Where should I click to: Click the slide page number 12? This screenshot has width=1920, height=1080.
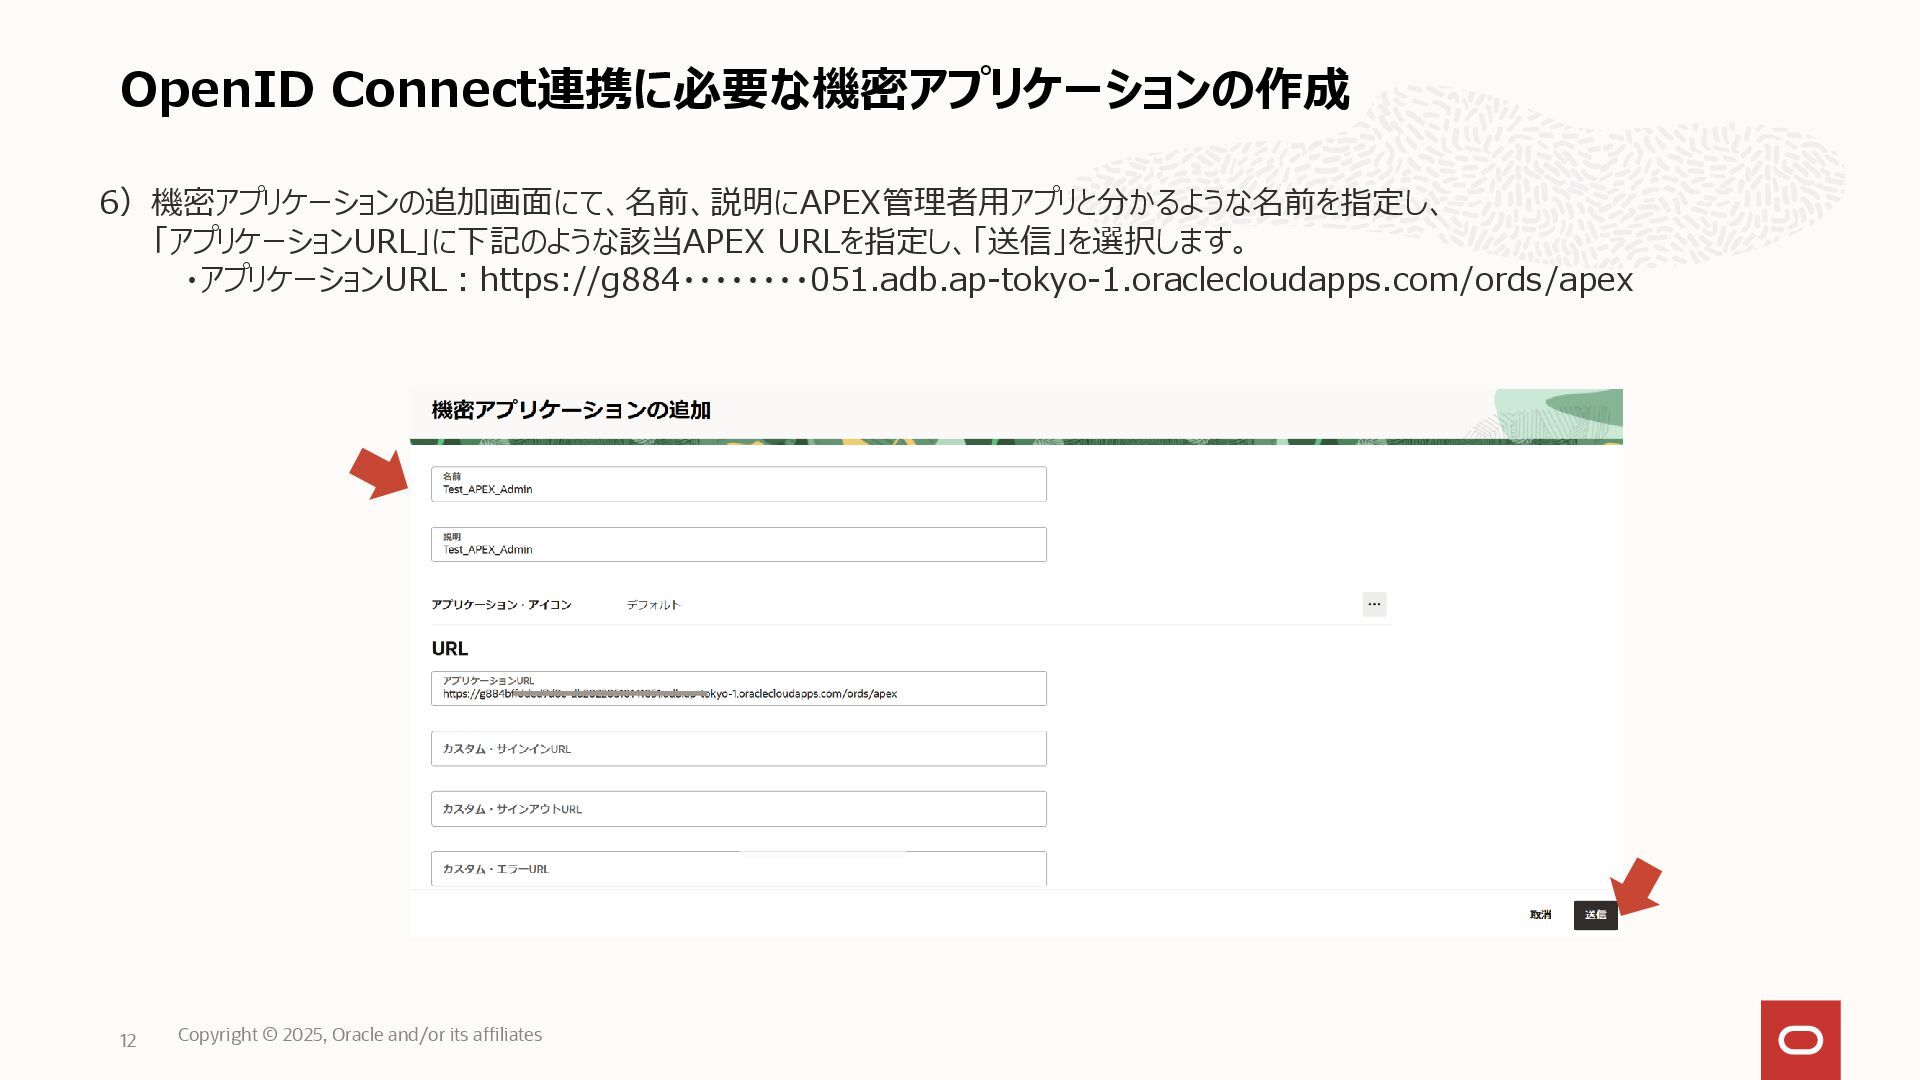[x=128, y=1041]
